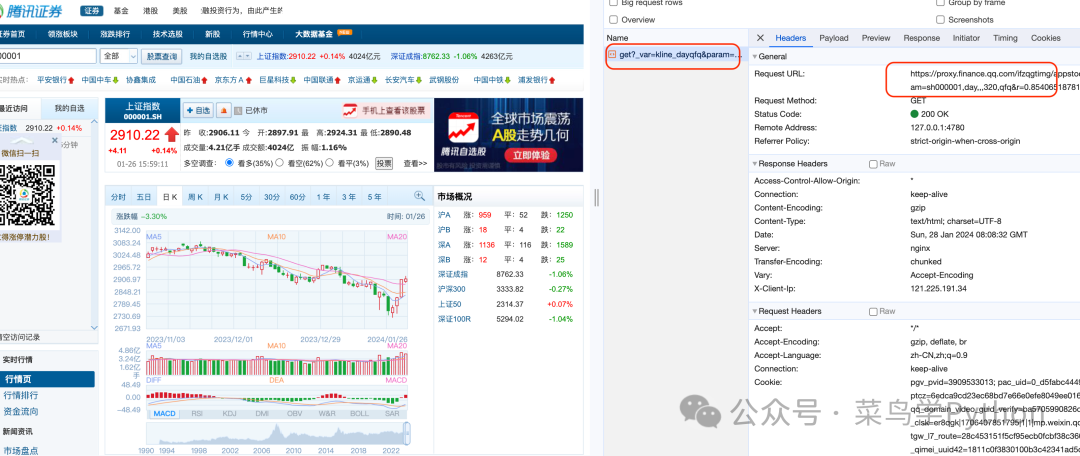Collapse the General section
Image resolution: width=1080 pixels, height=456 pixels.
(x=755, y=56)
